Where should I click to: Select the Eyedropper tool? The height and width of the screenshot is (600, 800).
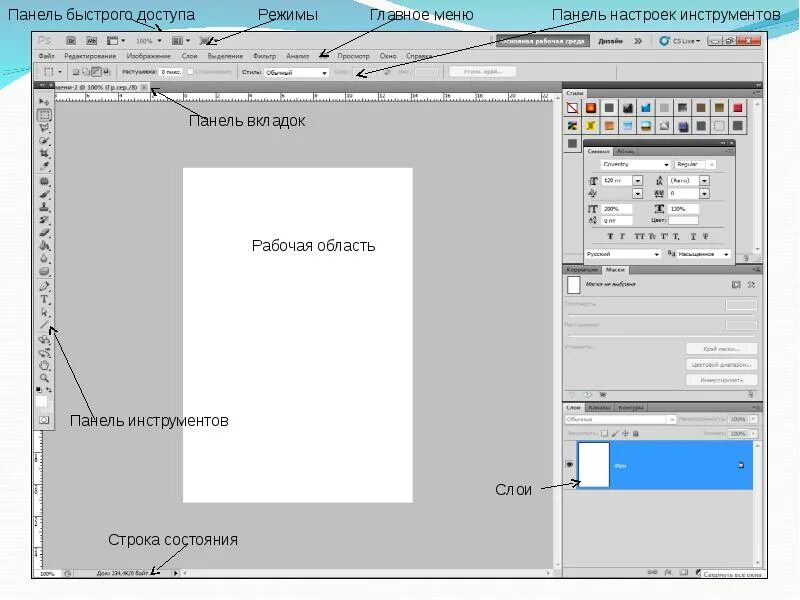44,166
